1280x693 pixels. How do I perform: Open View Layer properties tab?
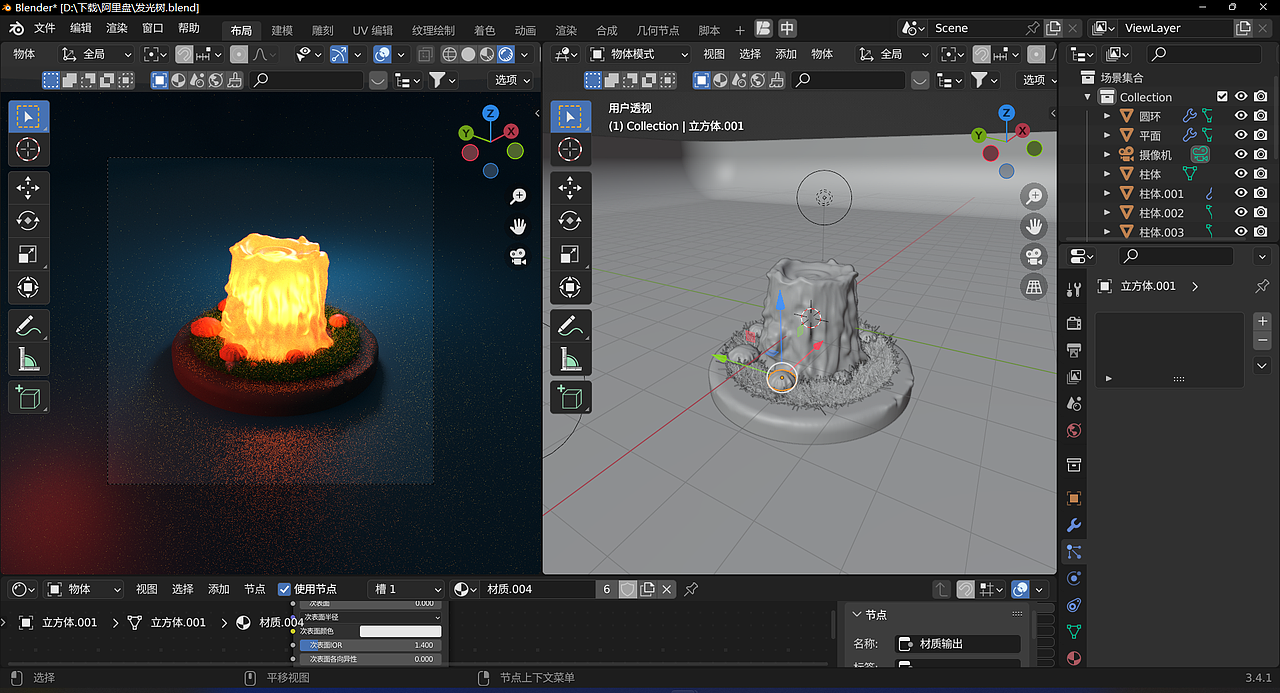tap(1074, 377)
